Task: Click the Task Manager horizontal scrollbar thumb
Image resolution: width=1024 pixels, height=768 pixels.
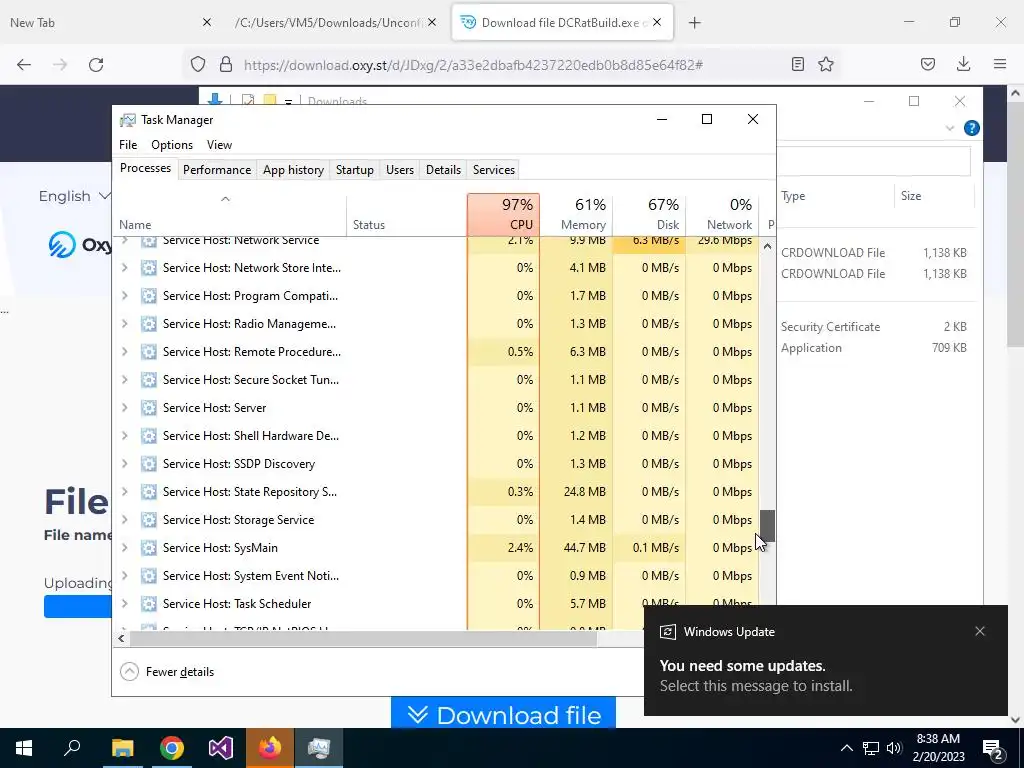Action: 363,638
